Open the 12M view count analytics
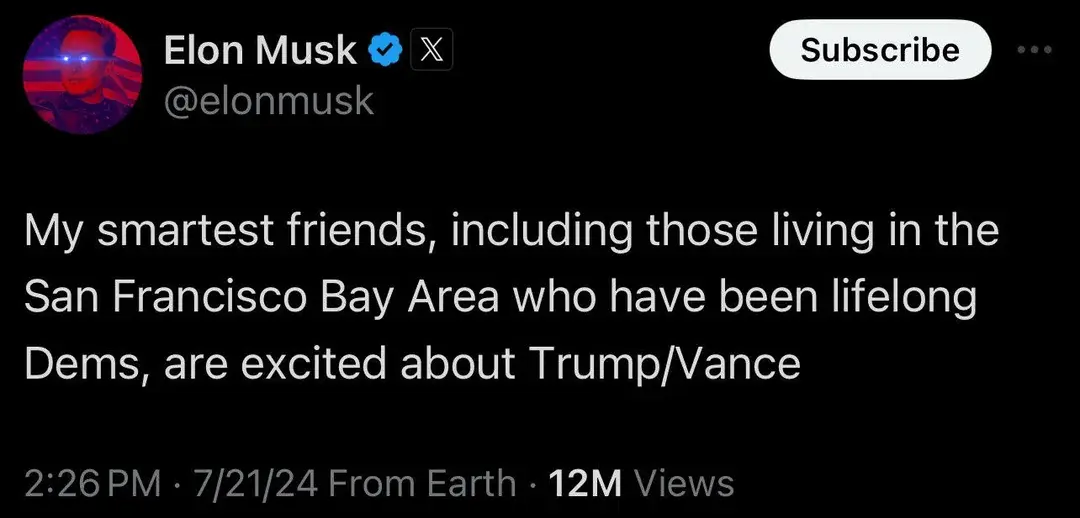The image size is (1080, 518). click(585, 484)
